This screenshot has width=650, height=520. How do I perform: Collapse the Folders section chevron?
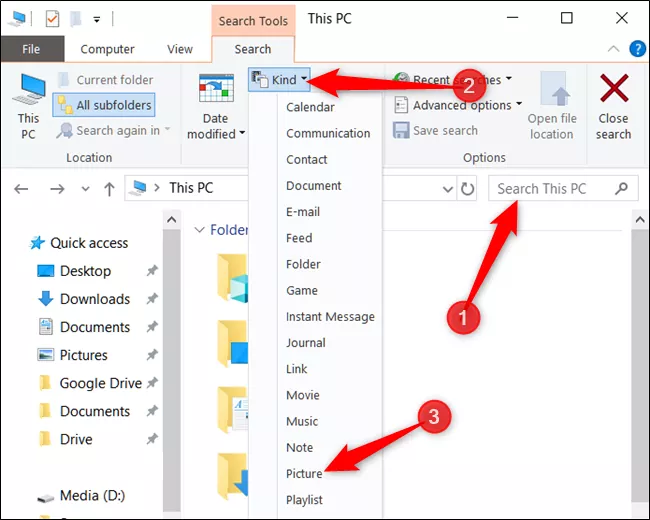[x=198, y=230]
